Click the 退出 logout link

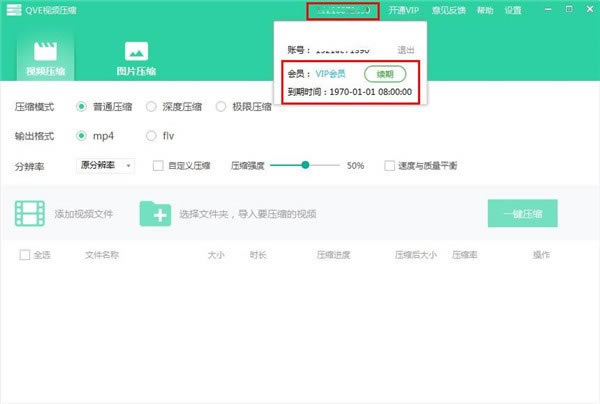click(x=406, y=49)
